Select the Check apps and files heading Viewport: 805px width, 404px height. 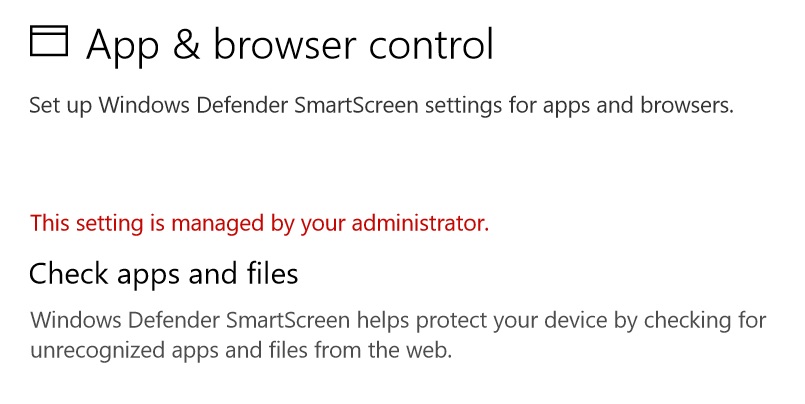click(x=164, y=274)
